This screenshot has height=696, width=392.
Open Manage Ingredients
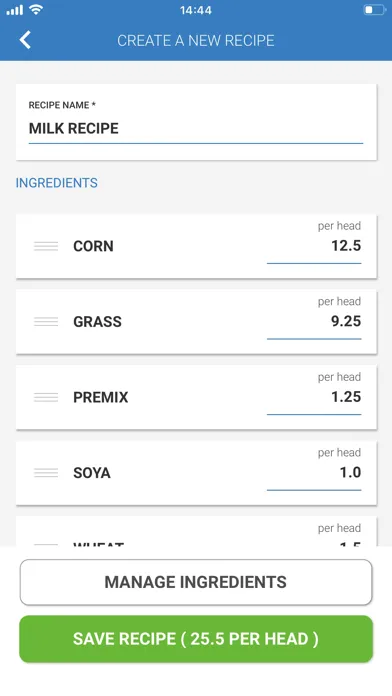pos(196,582)
